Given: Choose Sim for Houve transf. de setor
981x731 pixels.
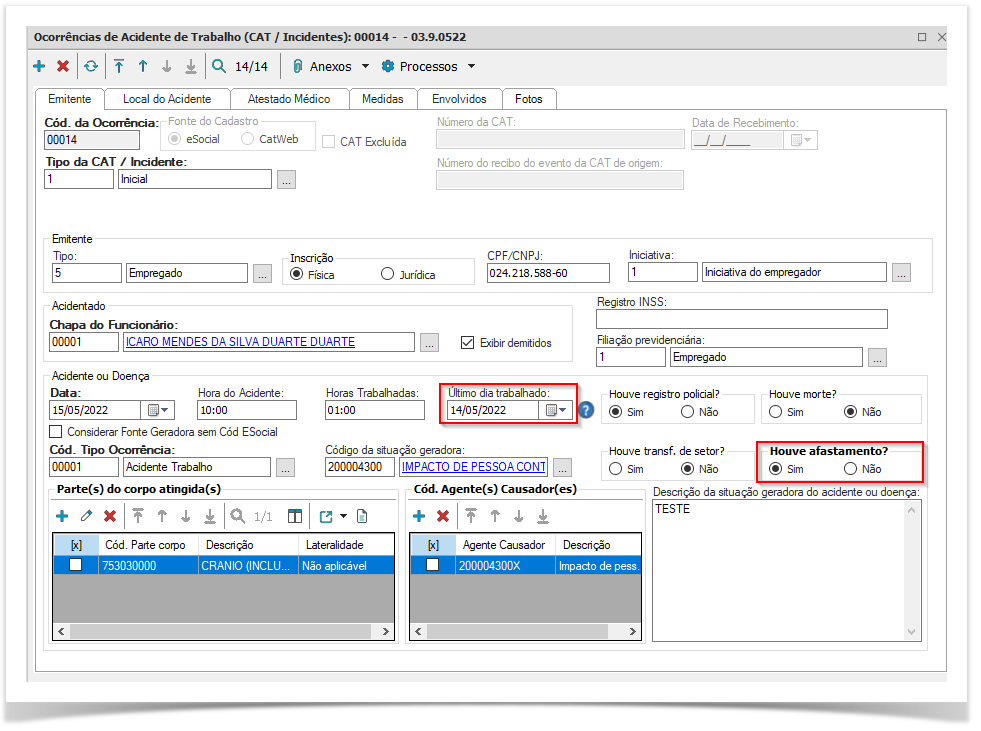Looking at the screenshot, I should tap(616, 469).
